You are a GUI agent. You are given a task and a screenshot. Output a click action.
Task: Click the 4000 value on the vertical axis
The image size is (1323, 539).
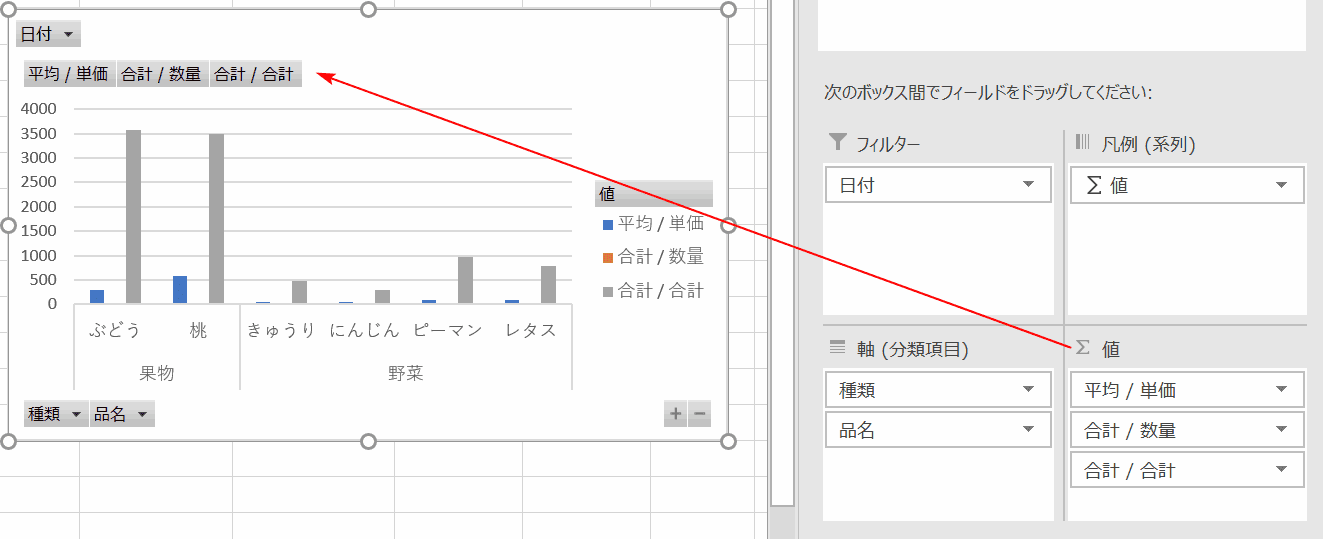[39, 108]
